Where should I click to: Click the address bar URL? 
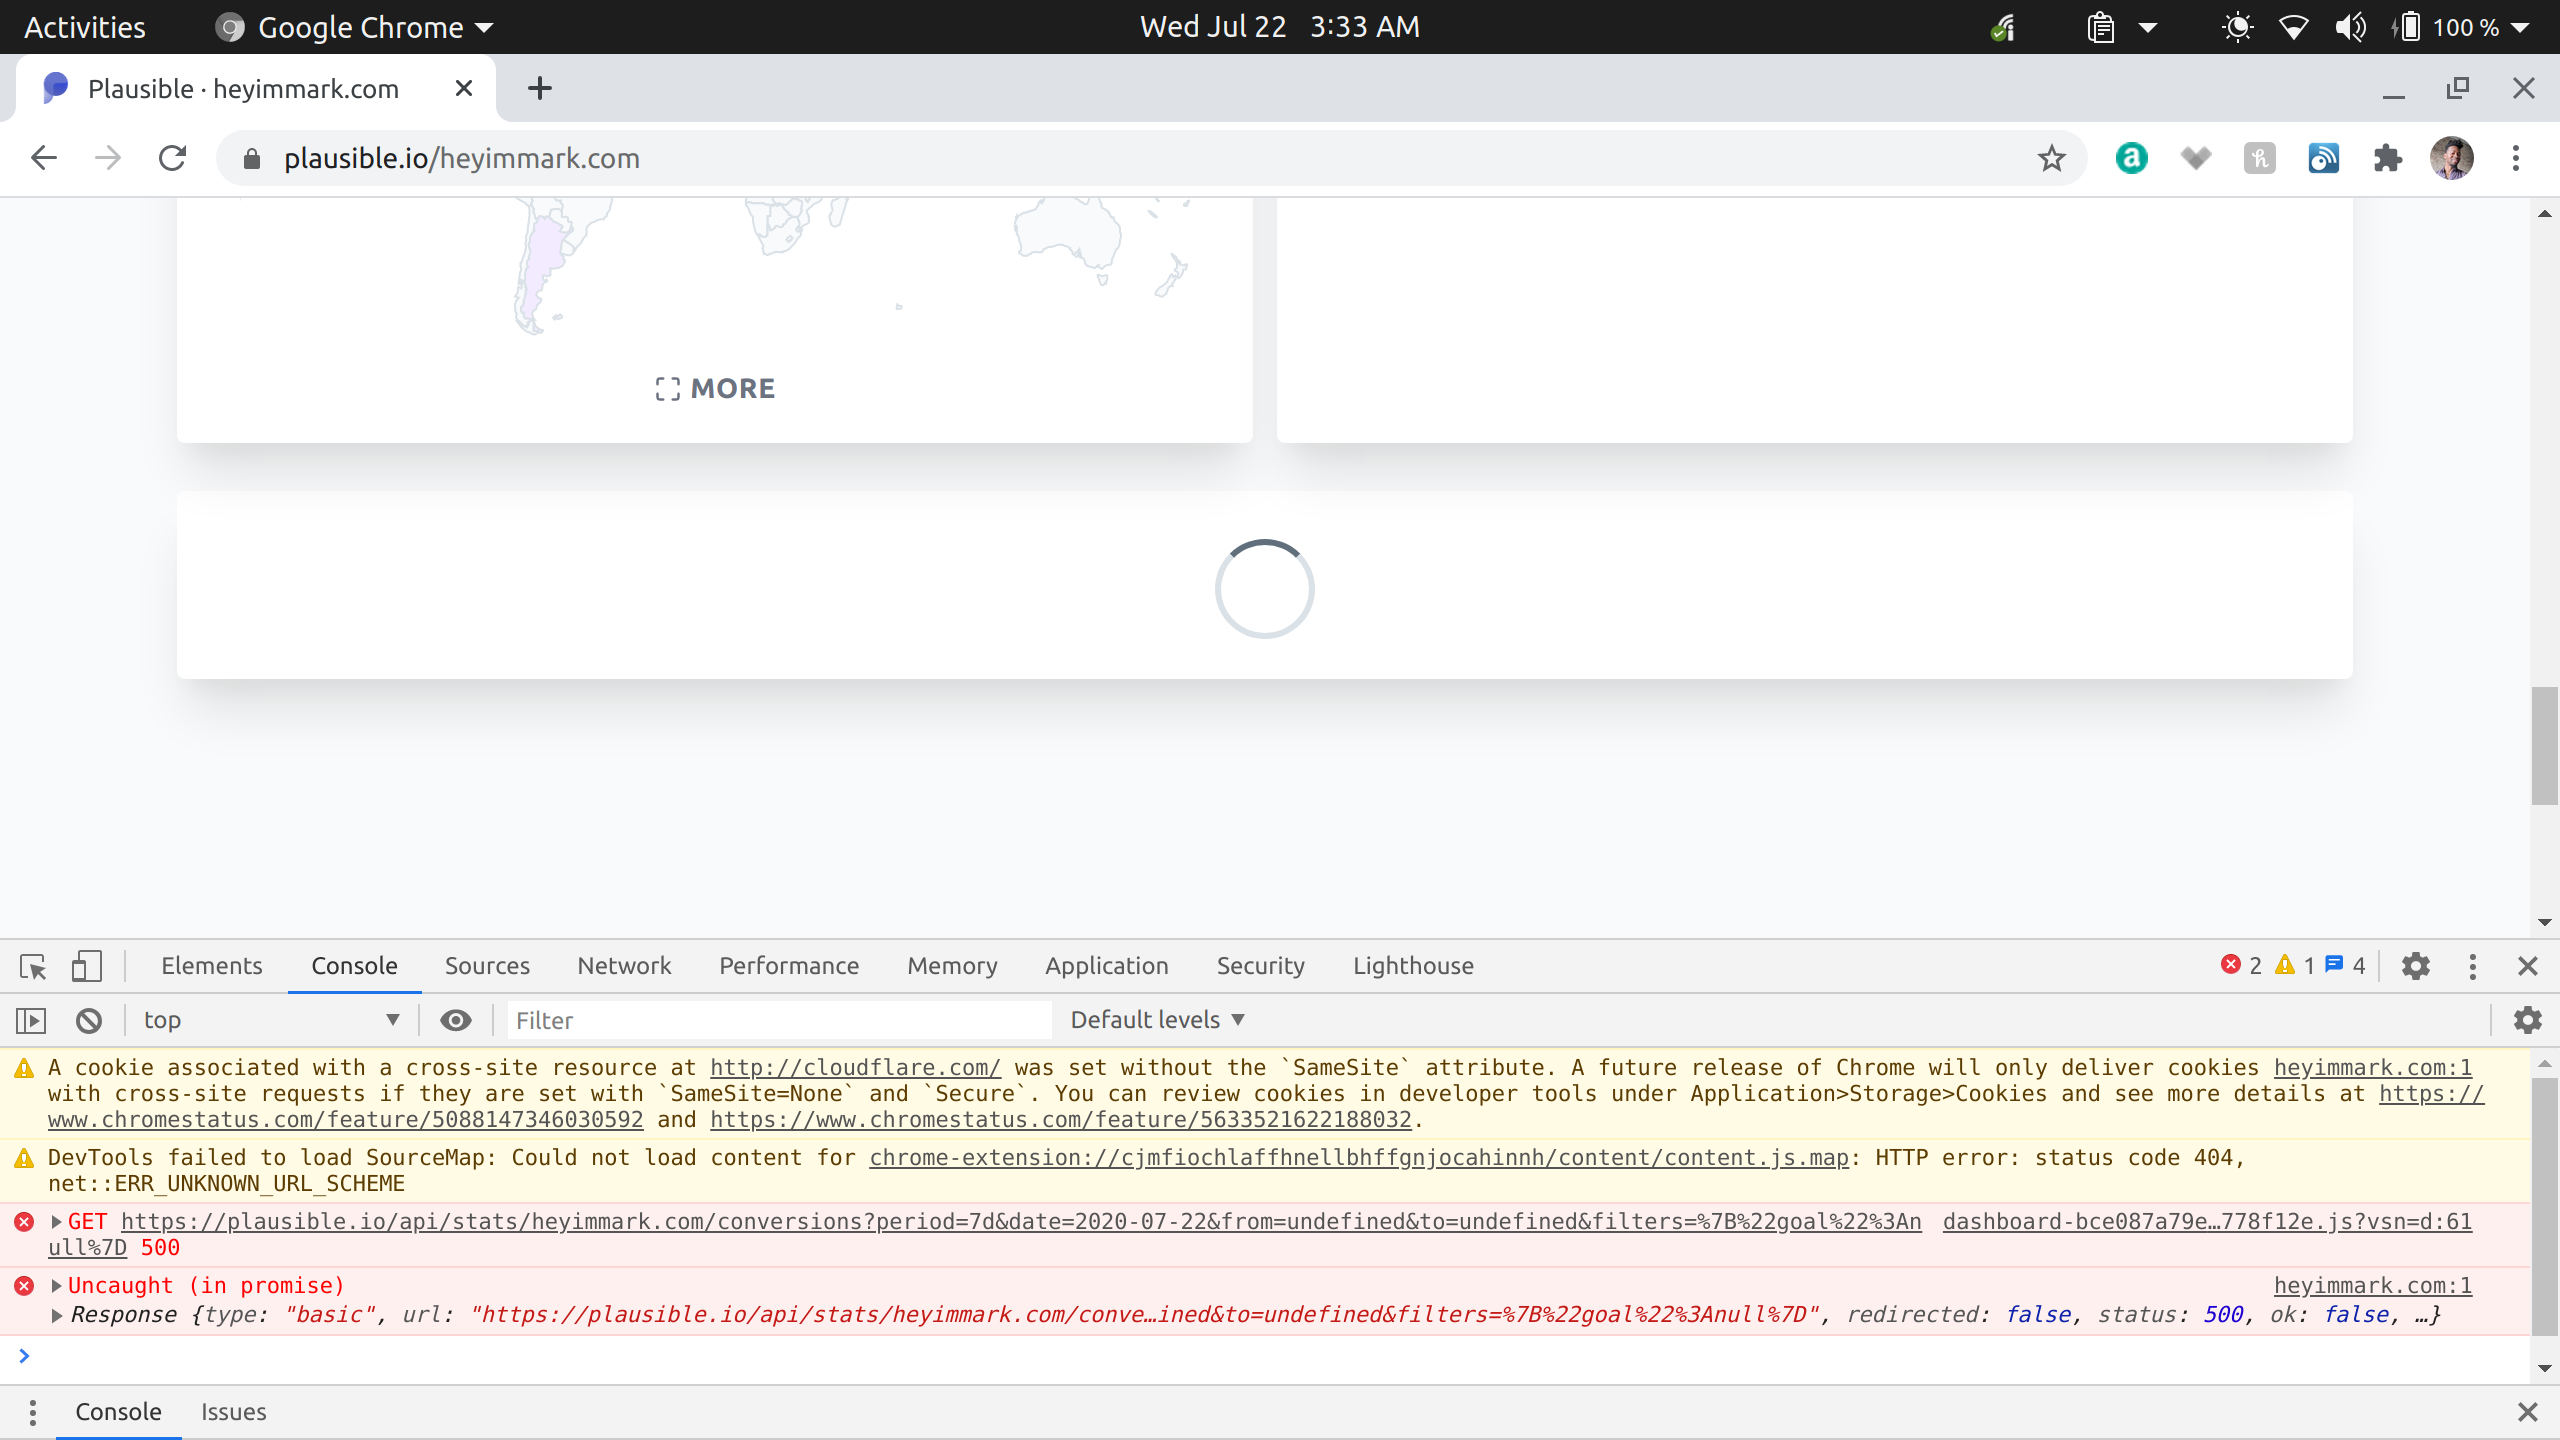click(x=462, y=158)
